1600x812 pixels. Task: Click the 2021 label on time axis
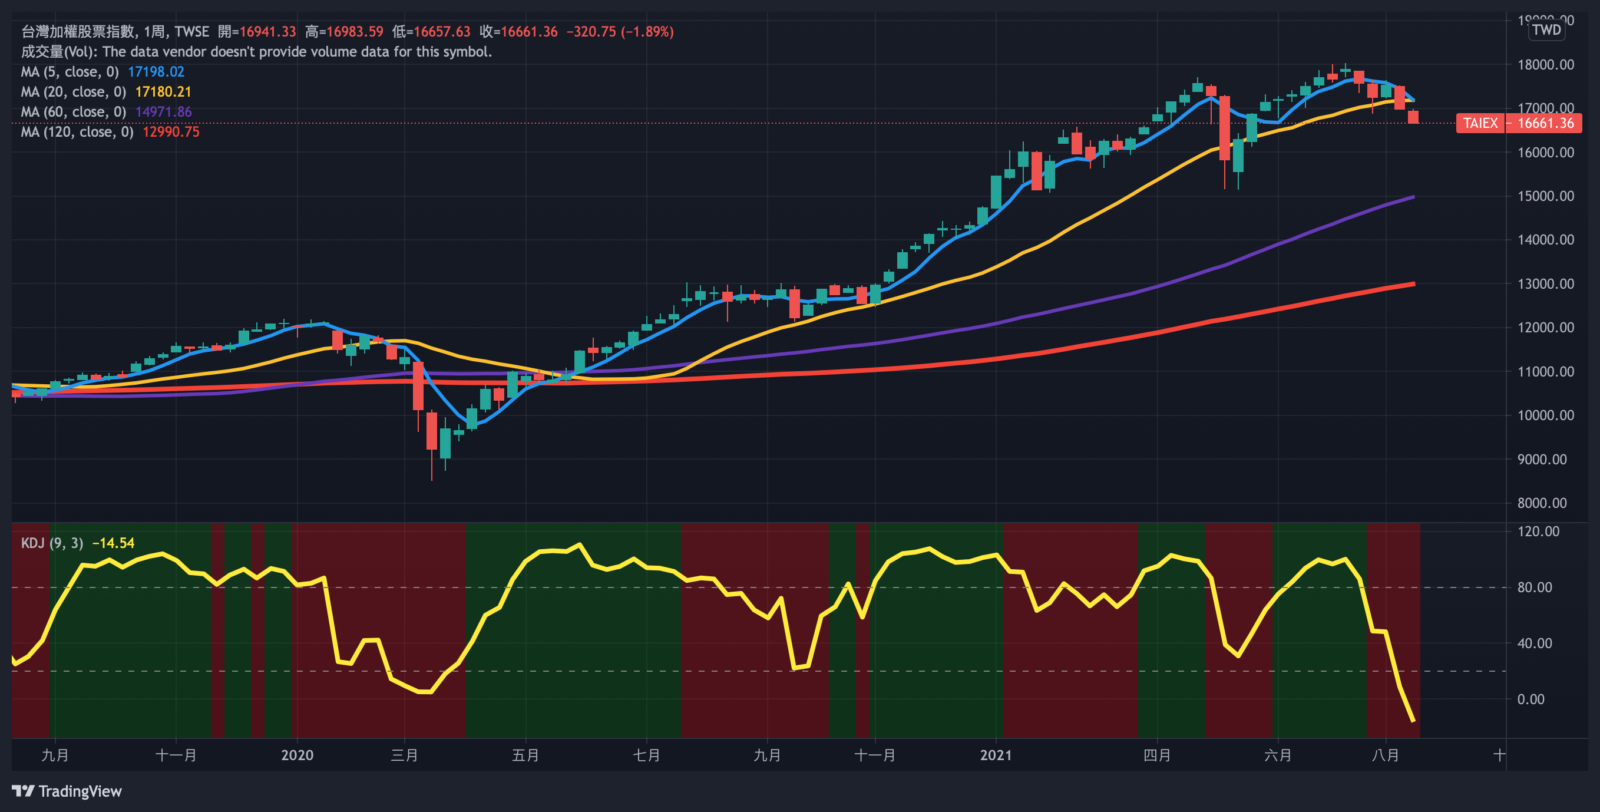[x=996, y=755]
